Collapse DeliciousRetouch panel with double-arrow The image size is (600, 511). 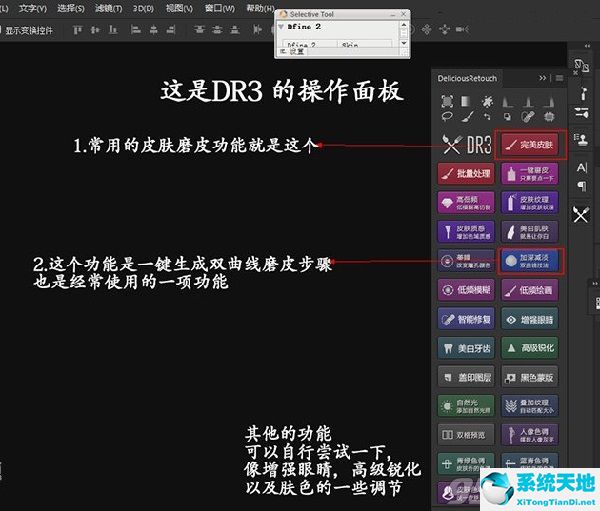point(542,78)
